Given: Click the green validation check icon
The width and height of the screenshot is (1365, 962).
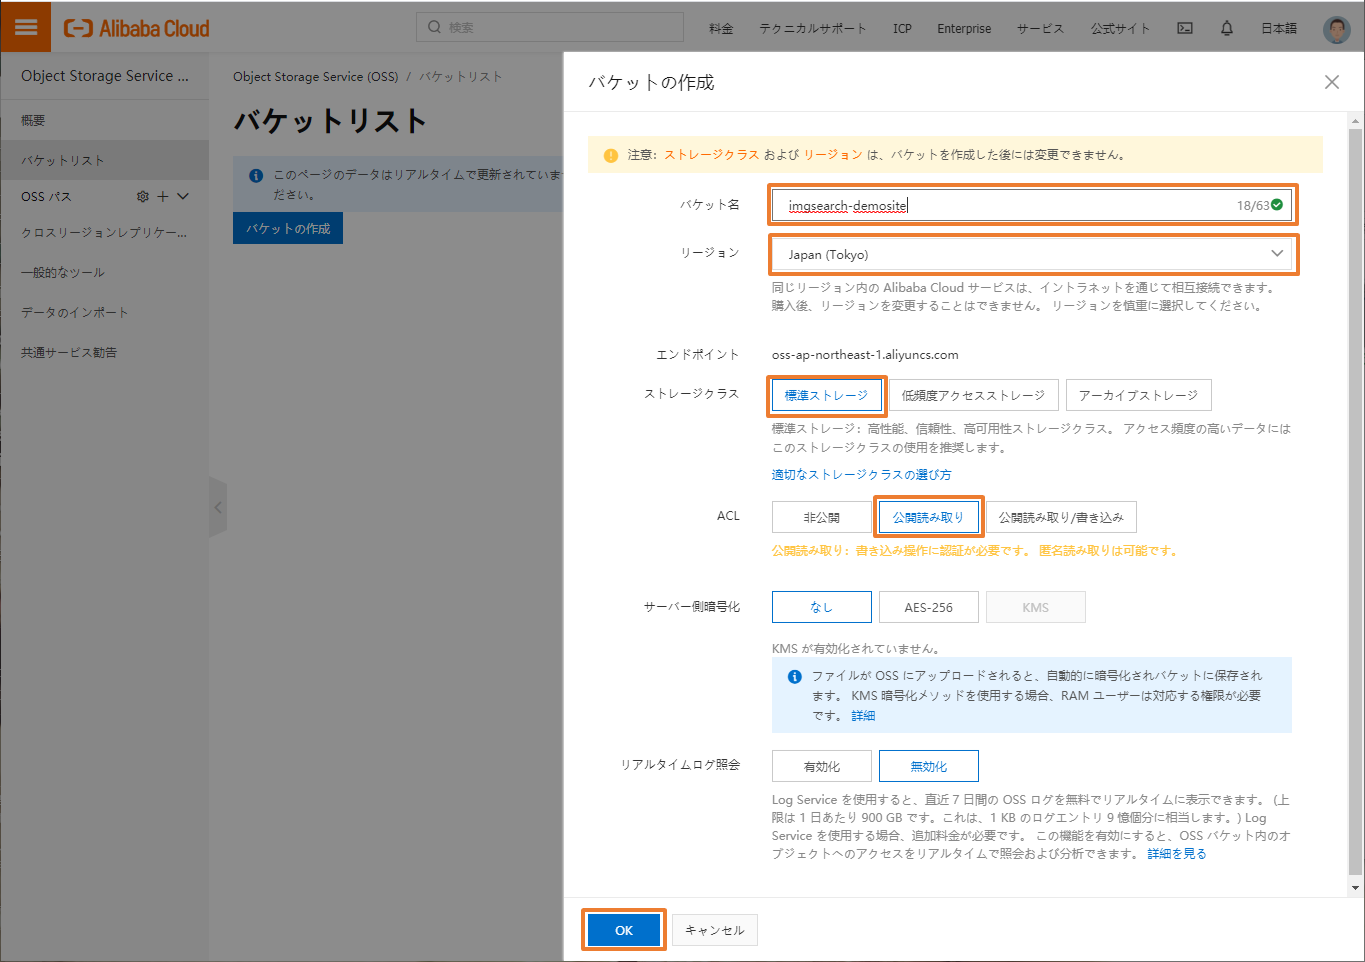Looking at the screenshot, I should (x=1277, y=205).
